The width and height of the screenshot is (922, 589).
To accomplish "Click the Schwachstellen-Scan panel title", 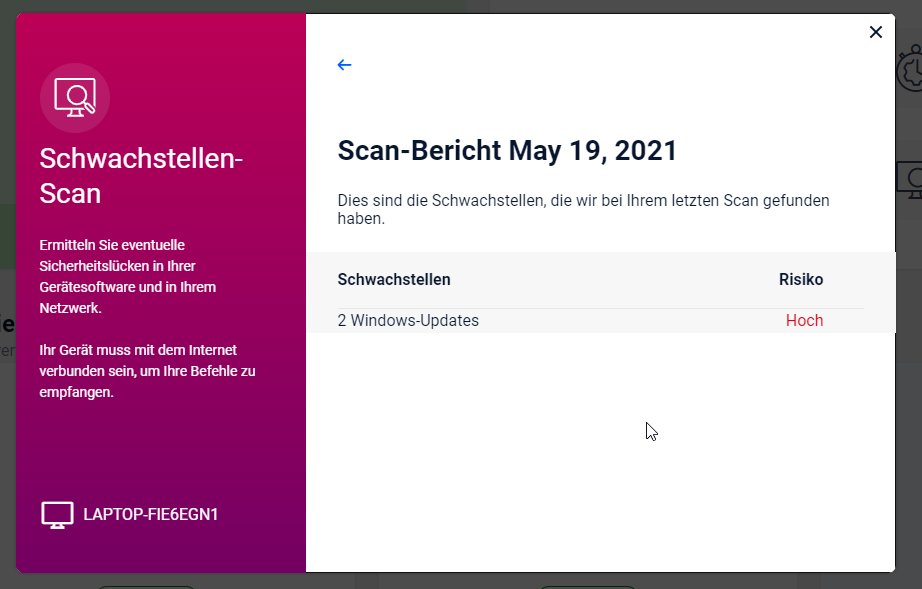I will (x=141, y=175).
